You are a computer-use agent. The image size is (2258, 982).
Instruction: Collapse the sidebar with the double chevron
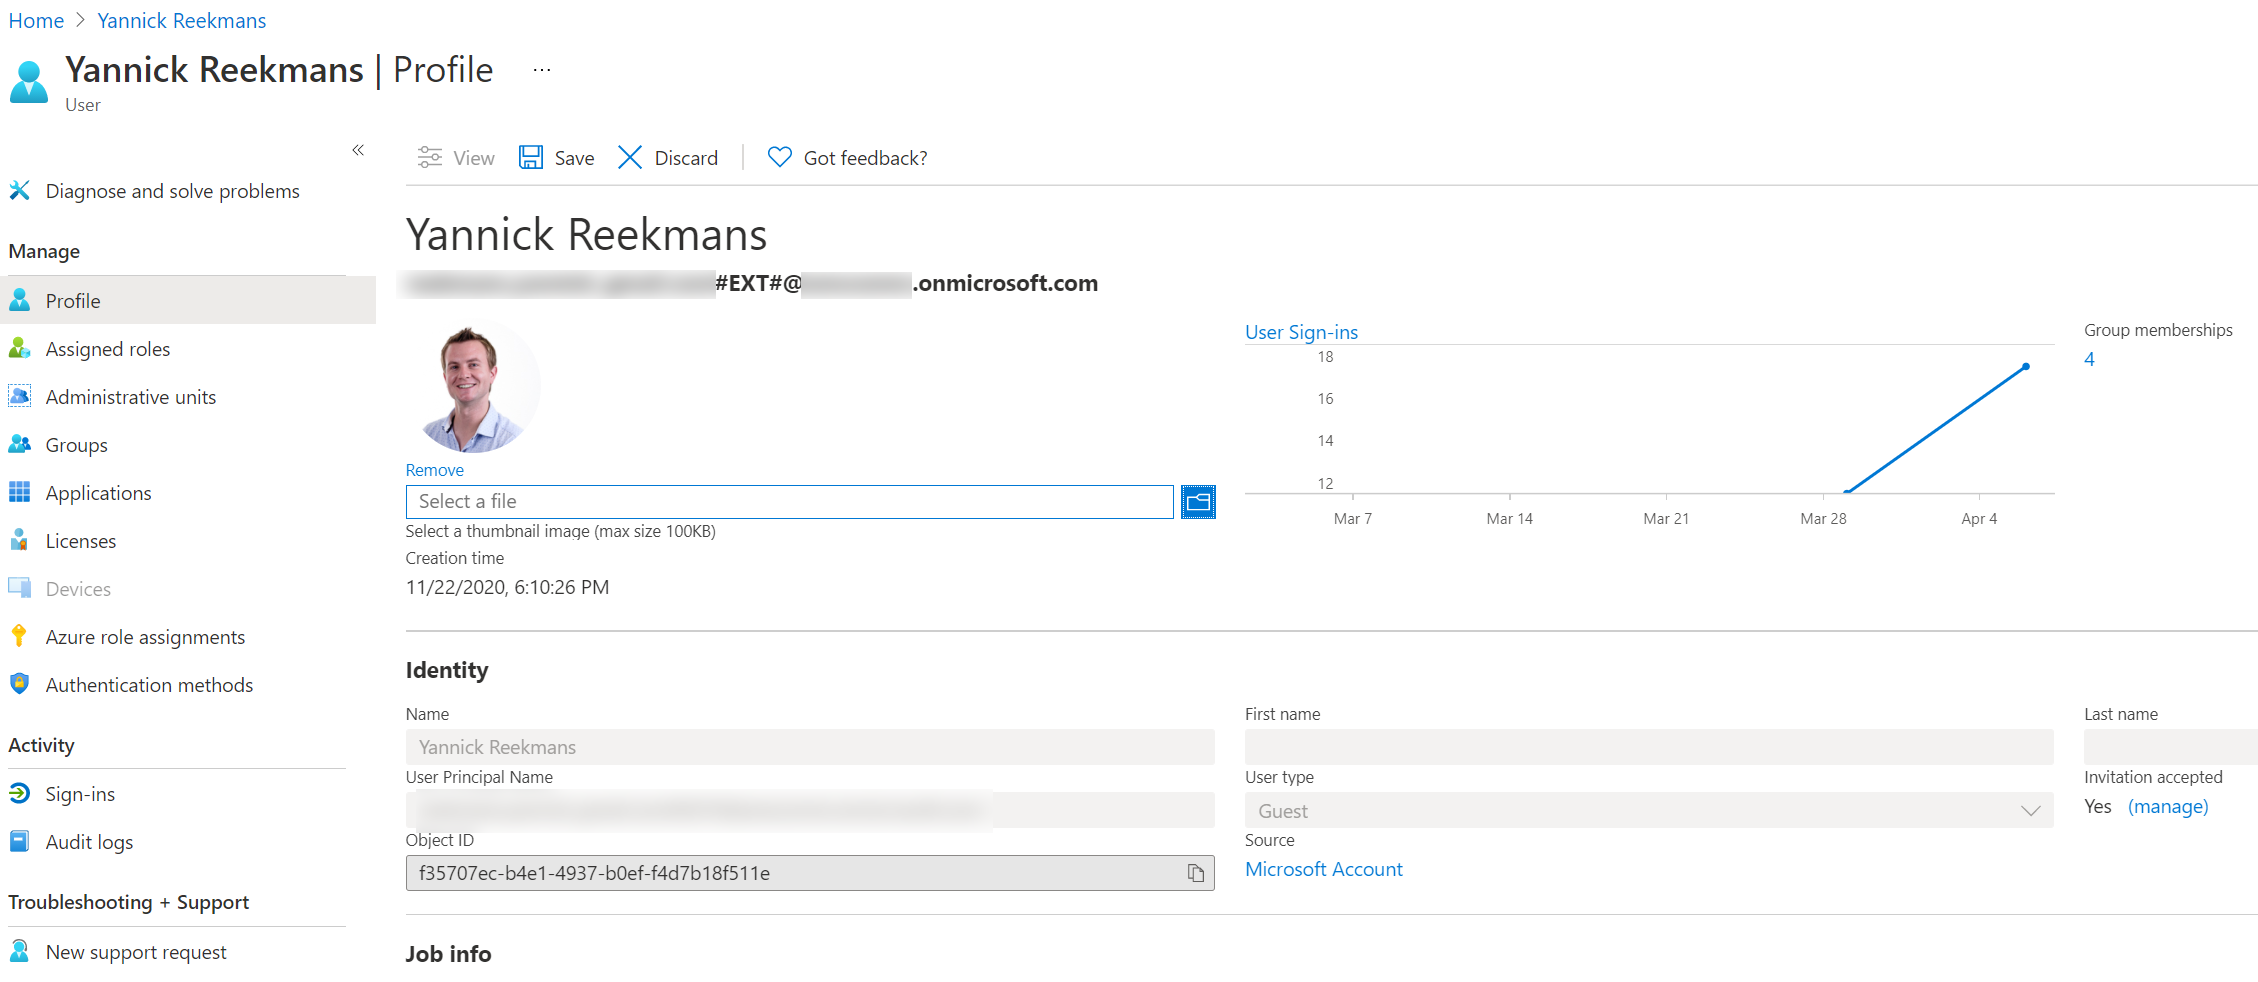click(358, 150)
